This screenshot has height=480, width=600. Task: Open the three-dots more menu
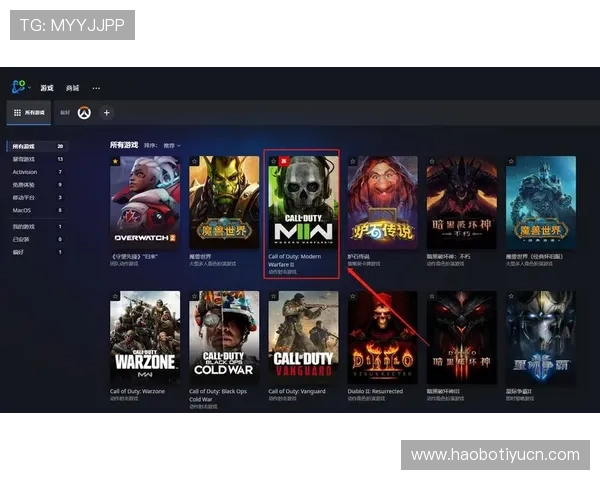[97, 88]
